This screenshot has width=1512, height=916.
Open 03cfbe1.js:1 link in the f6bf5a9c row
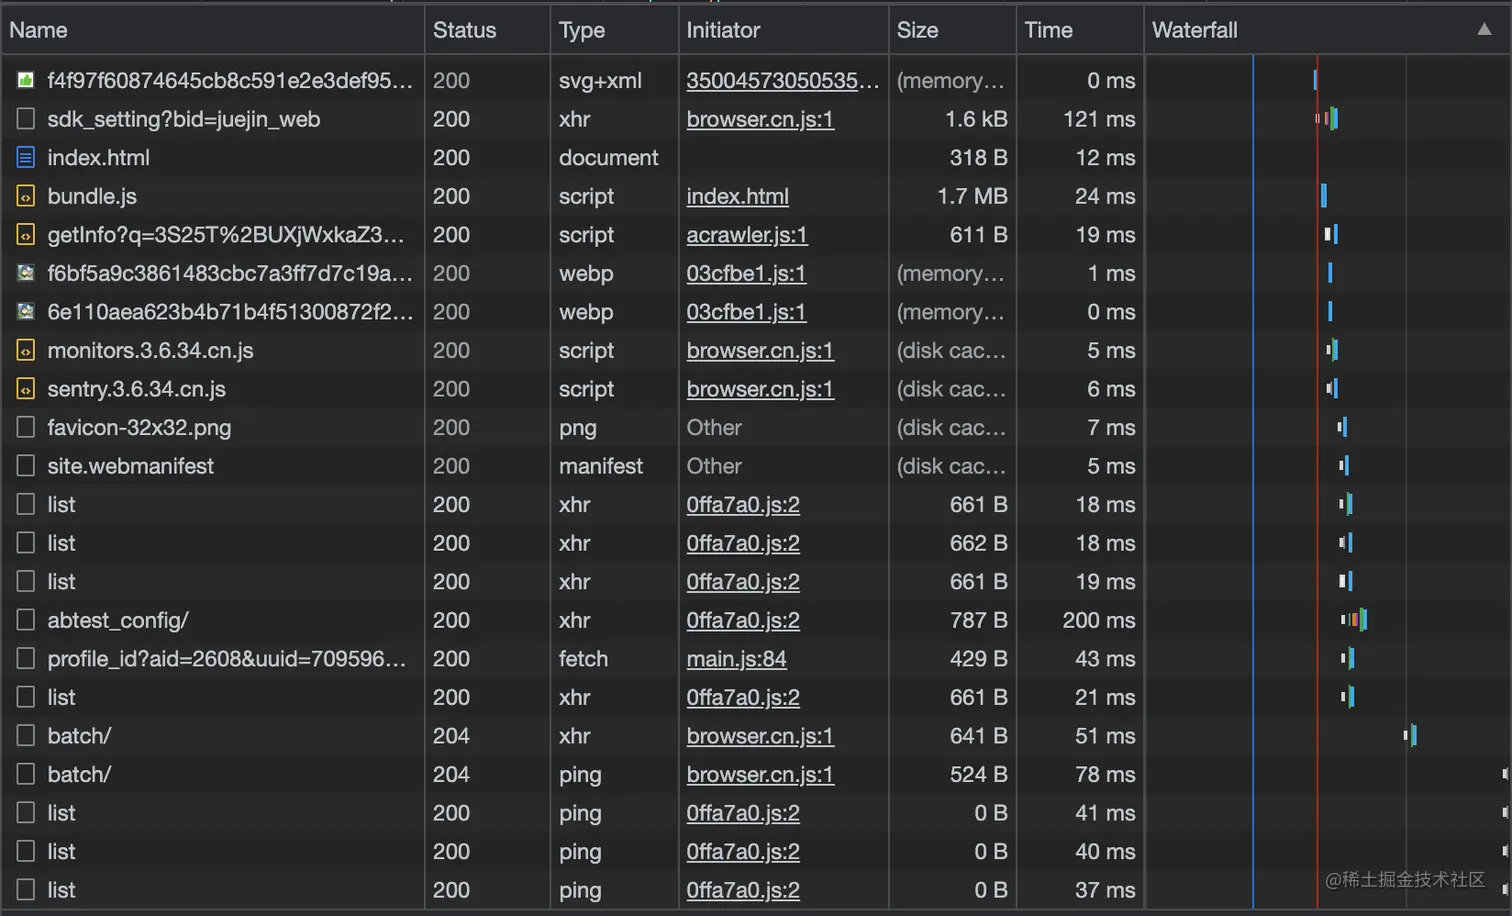(746, 273)
